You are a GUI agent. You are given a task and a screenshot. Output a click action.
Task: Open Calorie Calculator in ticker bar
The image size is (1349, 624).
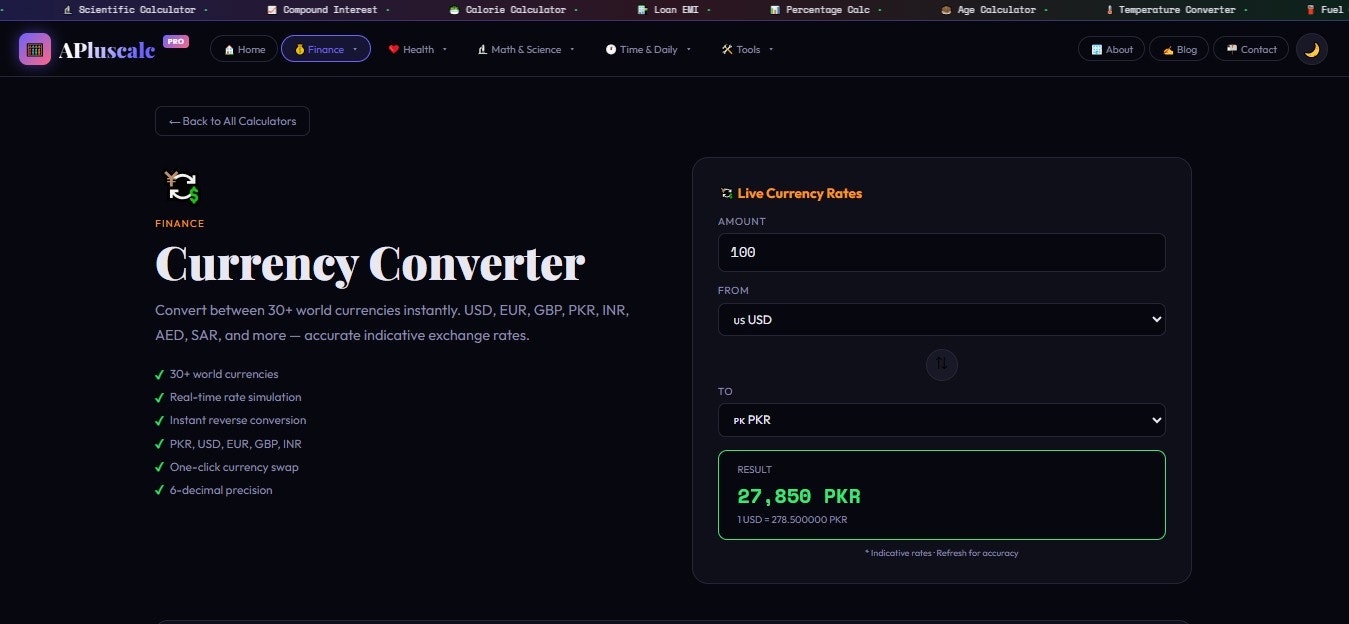pos(508,10)
